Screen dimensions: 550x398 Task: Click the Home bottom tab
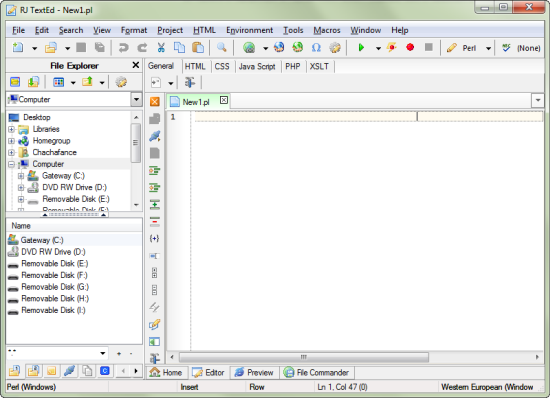point(166,372)
